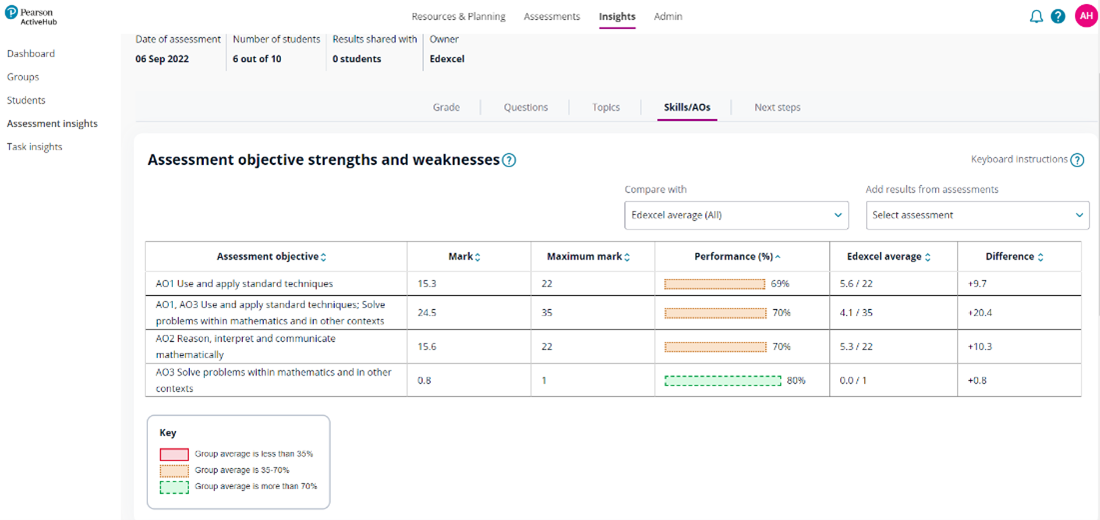Expand the Select assessment dropdown
1100x520 pixels.
pyautogui.click(x=977, y=215)
